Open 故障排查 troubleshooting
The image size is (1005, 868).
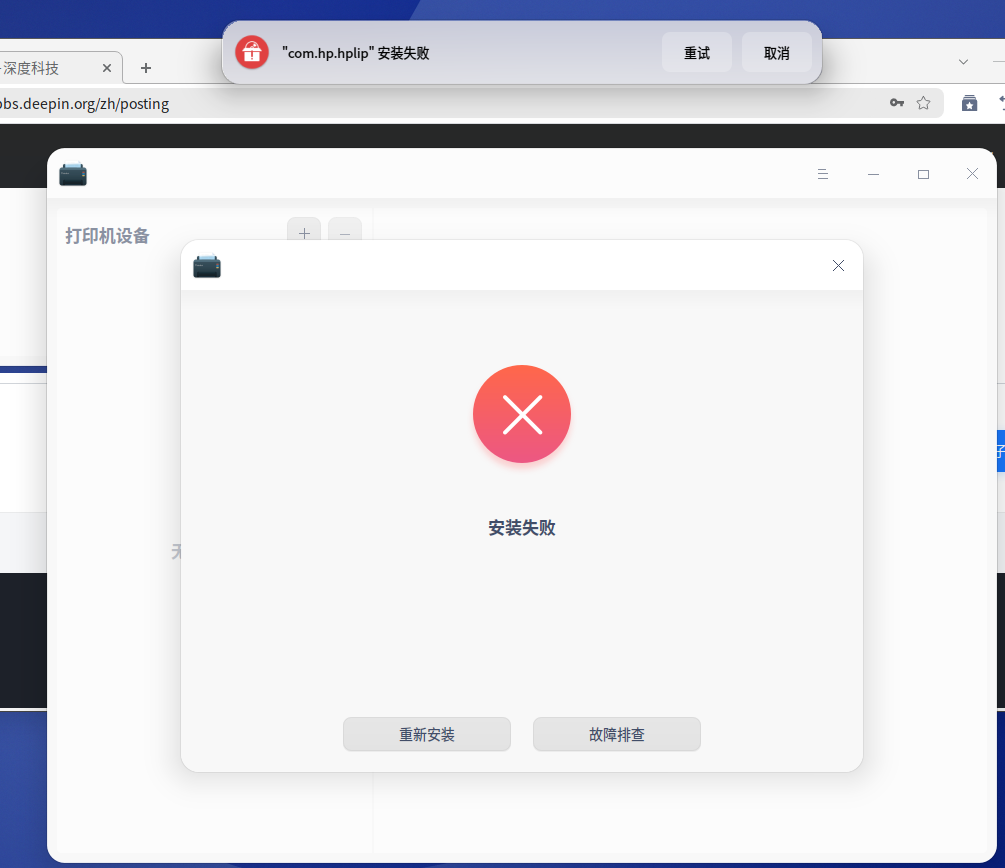point(617,734)
